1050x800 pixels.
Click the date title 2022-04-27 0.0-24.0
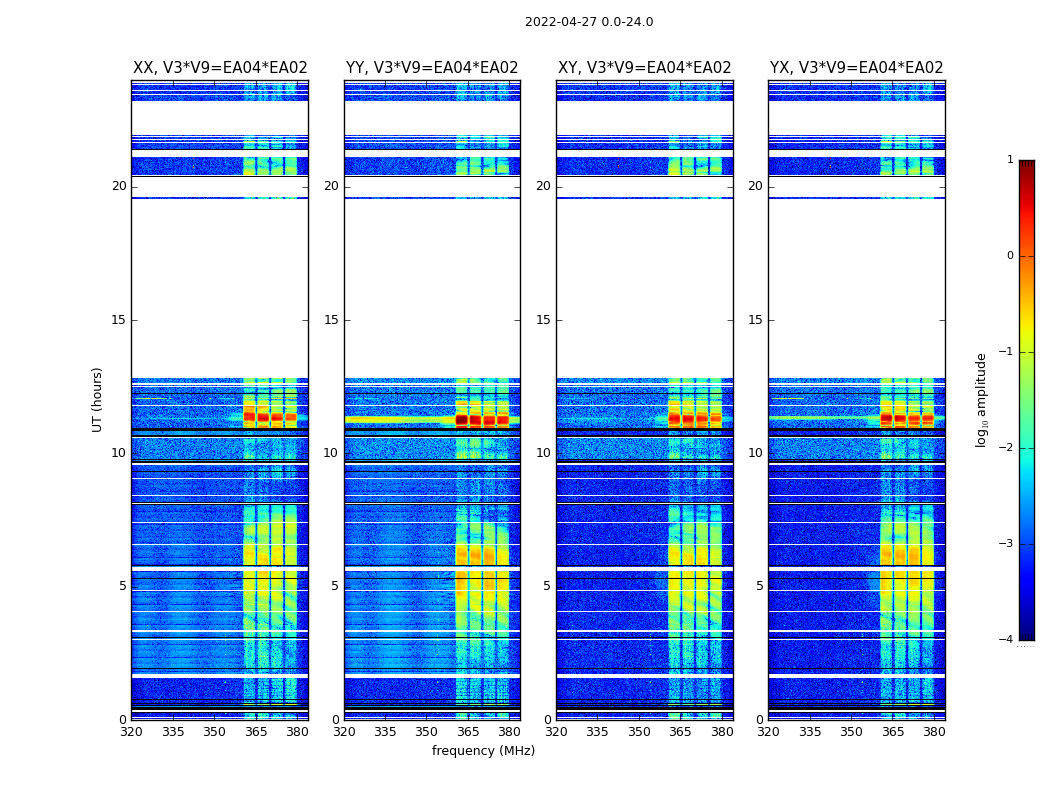coord(589,22)
